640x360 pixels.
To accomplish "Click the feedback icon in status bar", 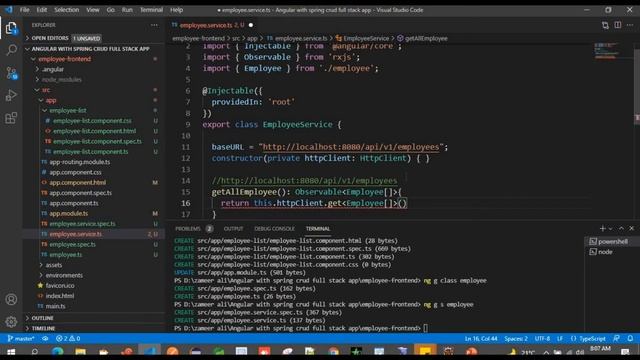I will (616, 338).
